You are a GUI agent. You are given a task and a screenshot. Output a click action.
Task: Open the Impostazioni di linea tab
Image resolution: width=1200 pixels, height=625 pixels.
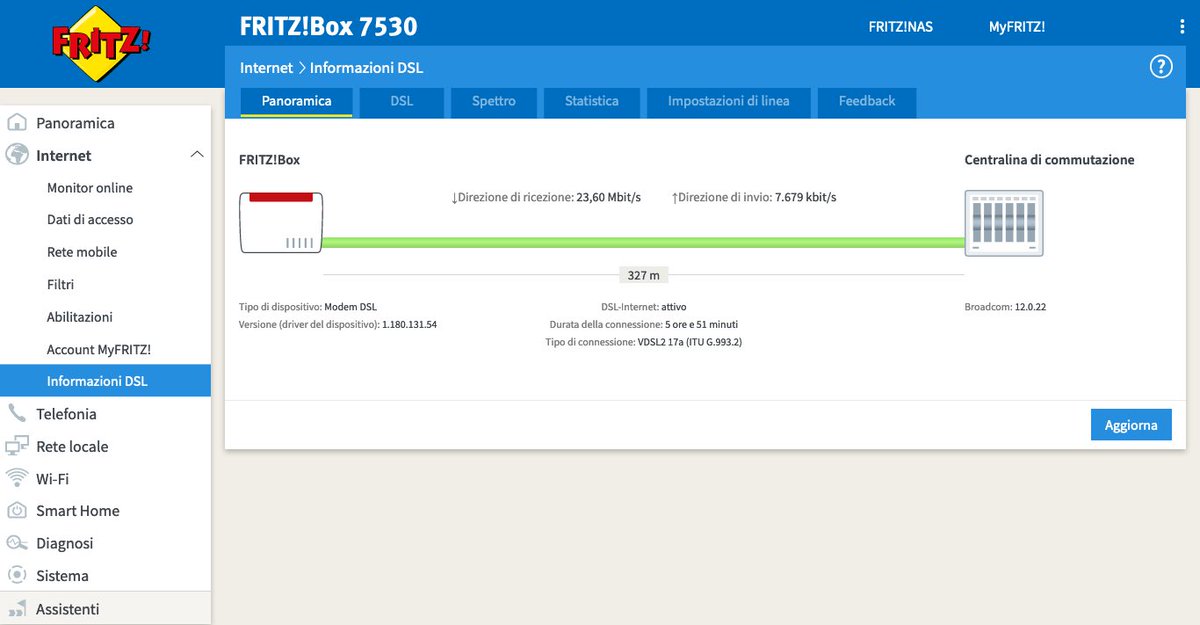729,101
